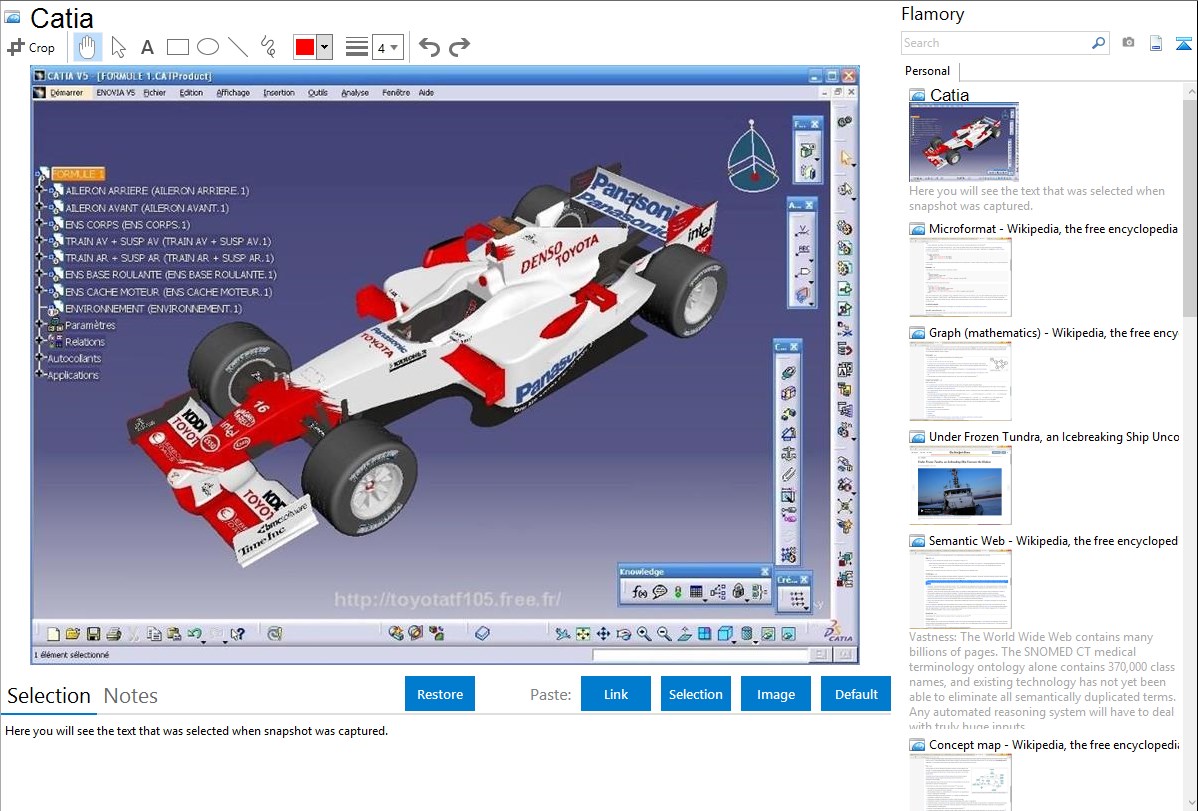Click the Flamory logo icon by Catia title
1198x811 pixels.
coord(12,17)
